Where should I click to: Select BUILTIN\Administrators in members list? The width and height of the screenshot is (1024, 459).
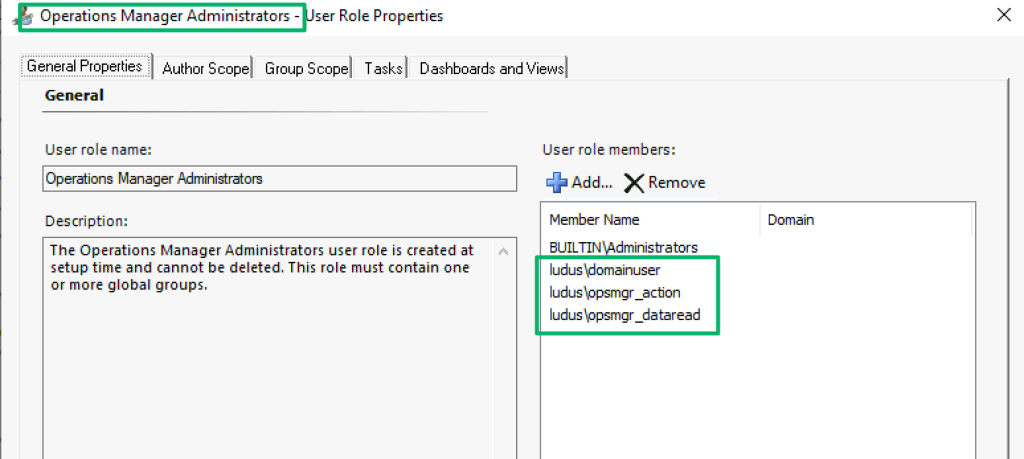coord(623,246)
